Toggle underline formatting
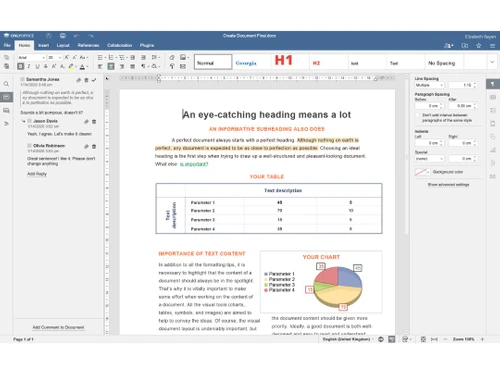Screen dimensions: 500x375 pos(37,66)
